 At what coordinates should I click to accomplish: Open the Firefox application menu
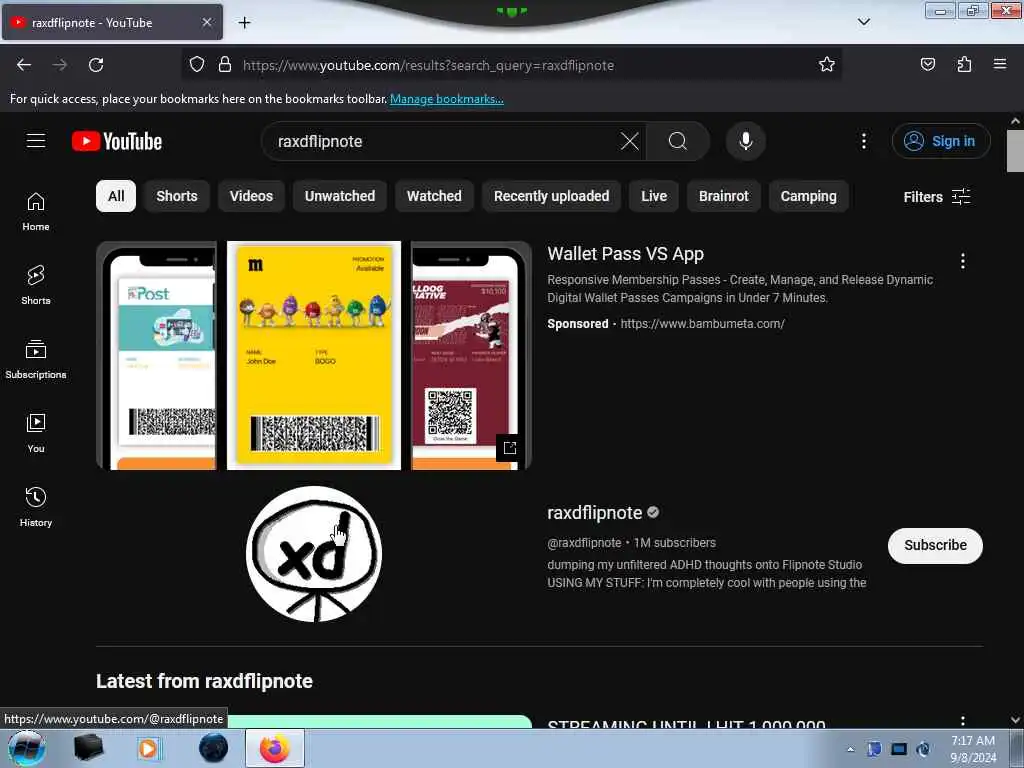click(x=1000, y=65)
